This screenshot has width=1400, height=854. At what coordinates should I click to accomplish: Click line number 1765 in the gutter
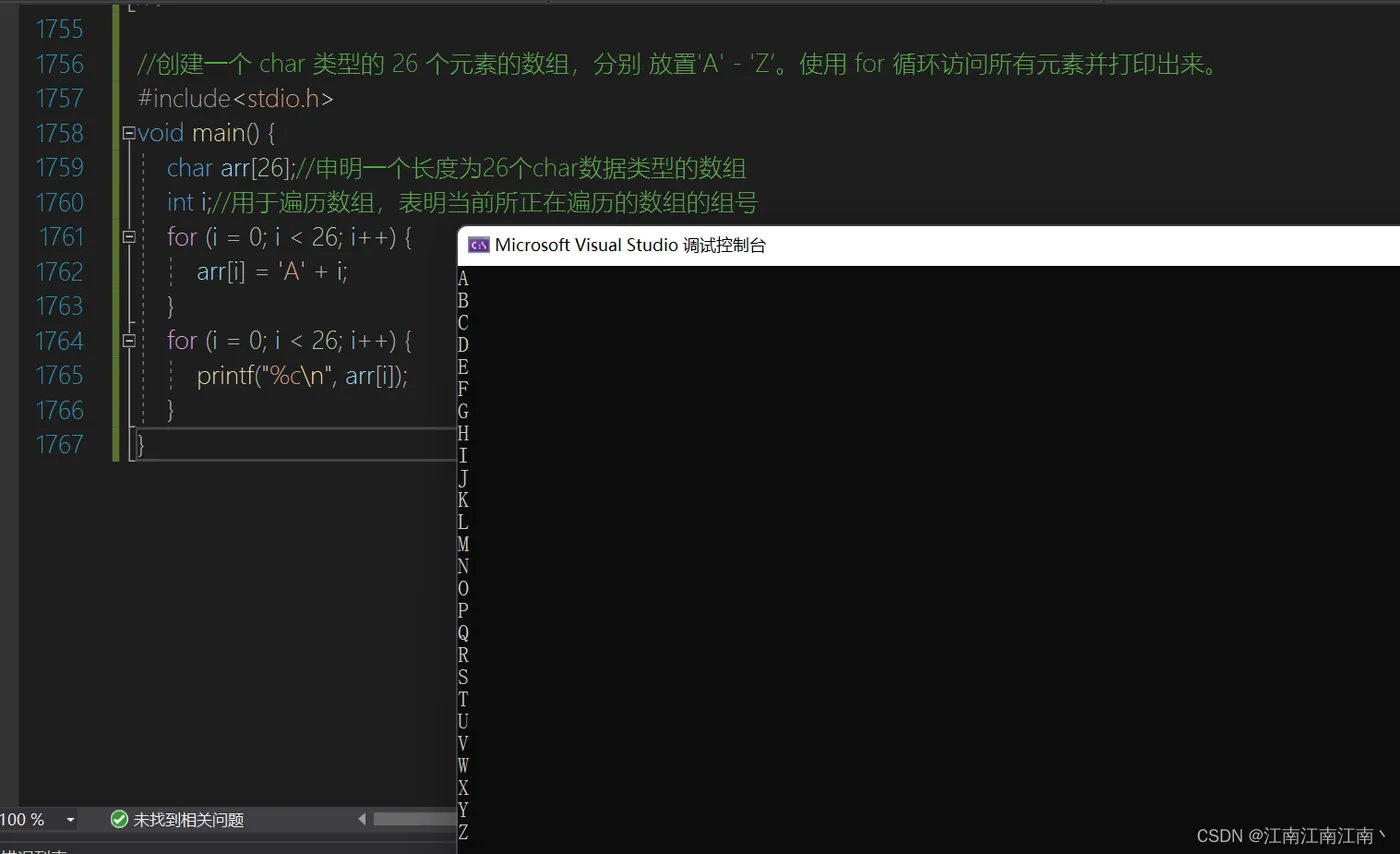point(60,375)
